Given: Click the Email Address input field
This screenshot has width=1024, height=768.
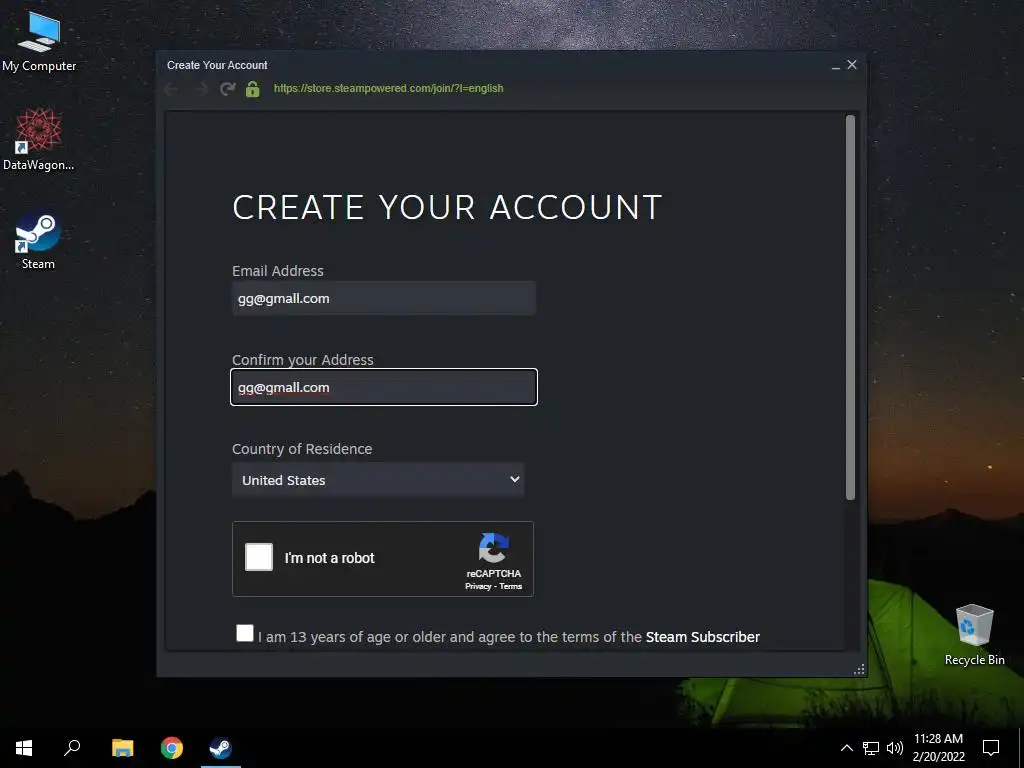Looking at the screenshot, I should pyautogui.click(x=384, y=298).
